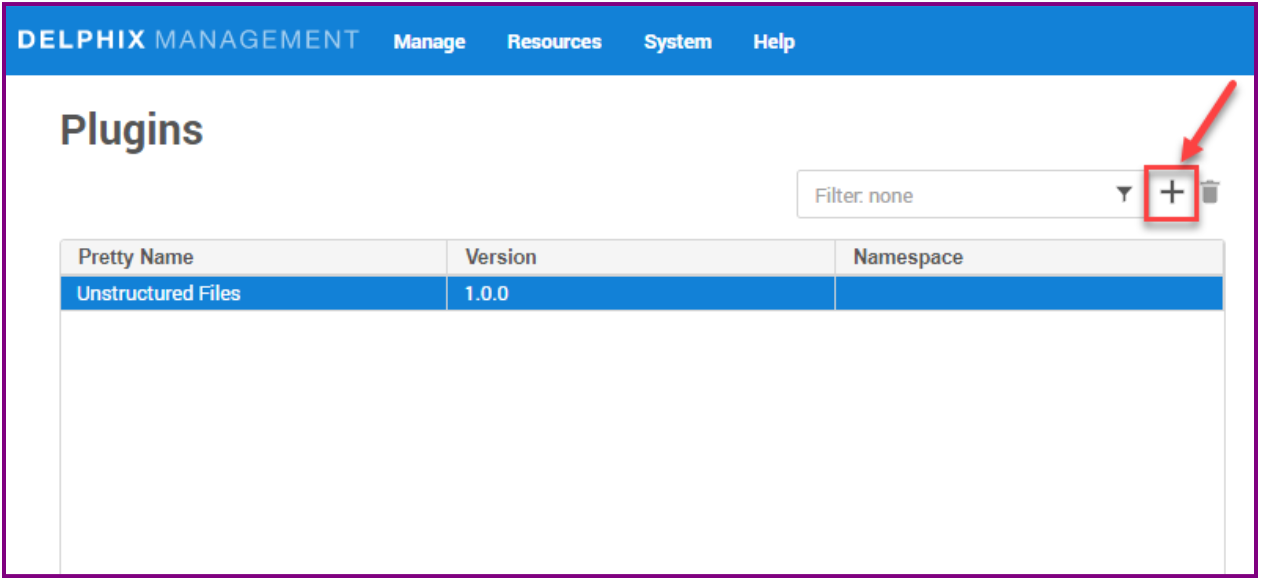Sort by the Version column header
Viewport: 1262px width, 578px height.
click(501, 257)
